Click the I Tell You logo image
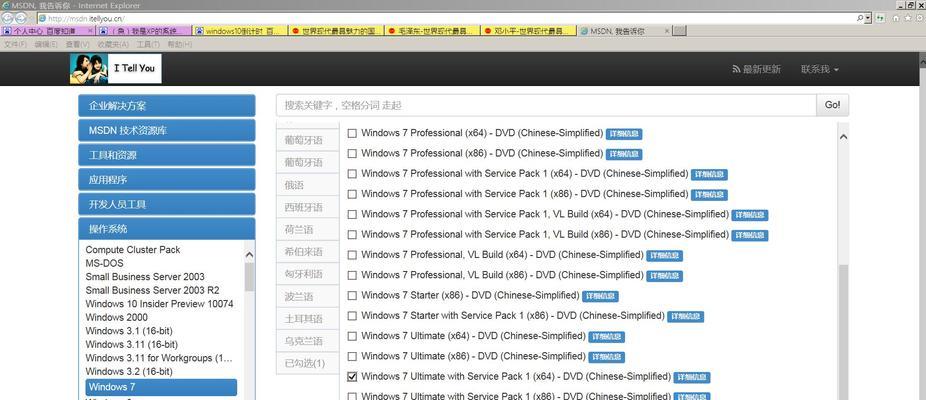 pos(116,69)
